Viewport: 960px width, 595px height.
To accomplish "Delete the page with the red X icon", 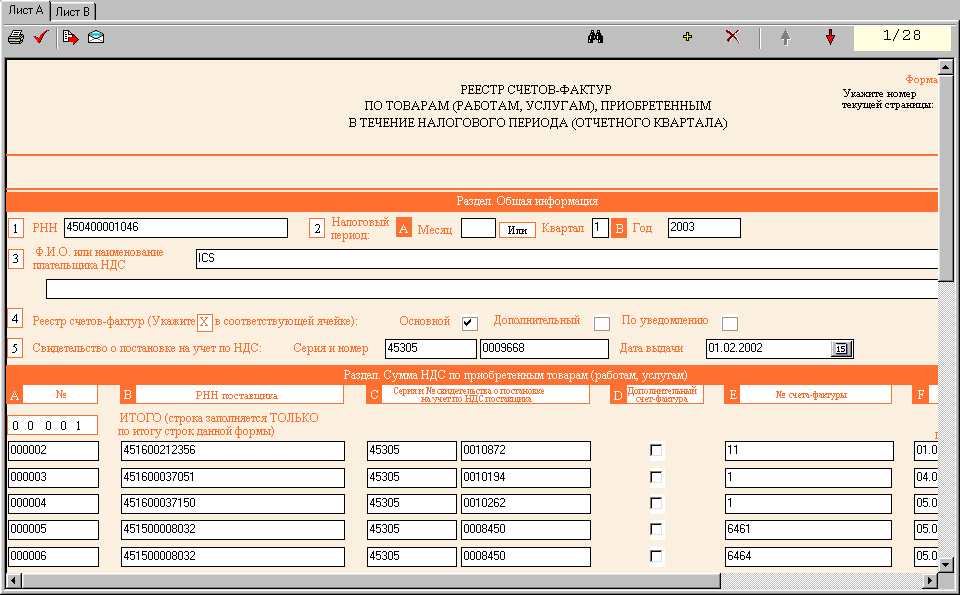I will (x=732, y=38).
